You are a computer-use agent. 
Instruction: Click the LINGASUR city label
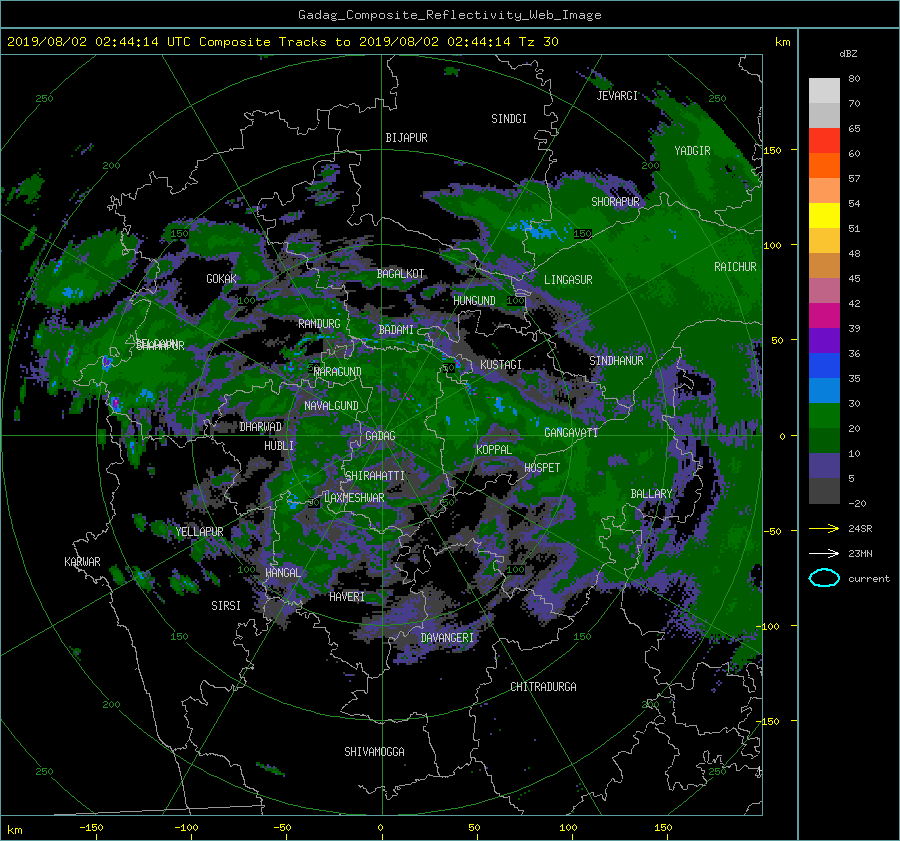(568, 280)
